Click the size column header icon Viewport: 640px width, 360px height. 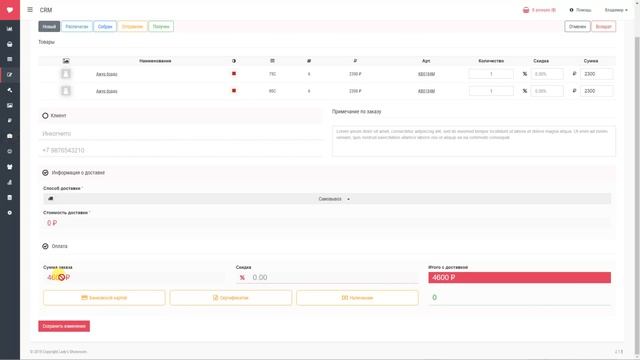[272, 61]
